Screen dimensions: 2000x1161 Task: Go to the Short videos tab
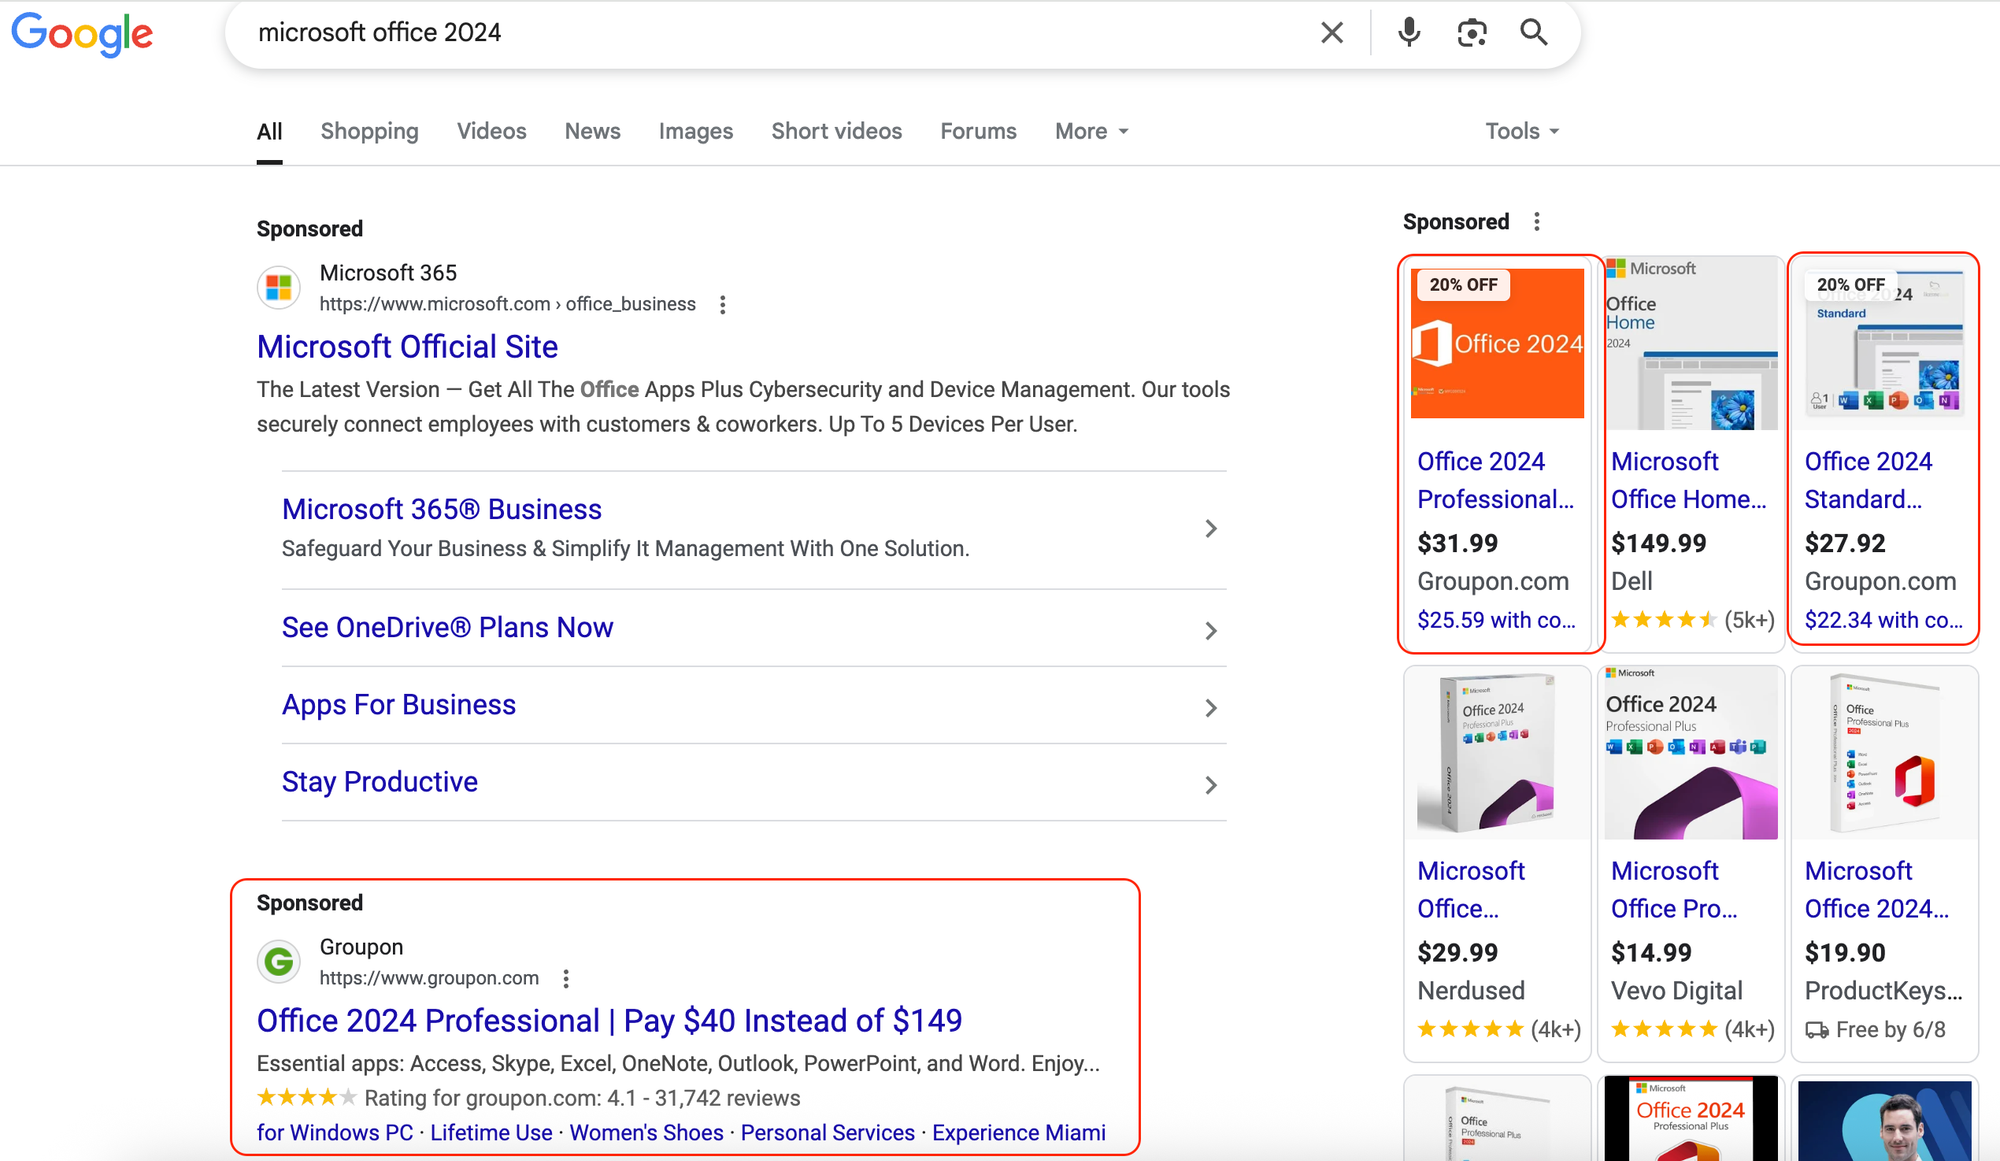[x=836, y=131]
